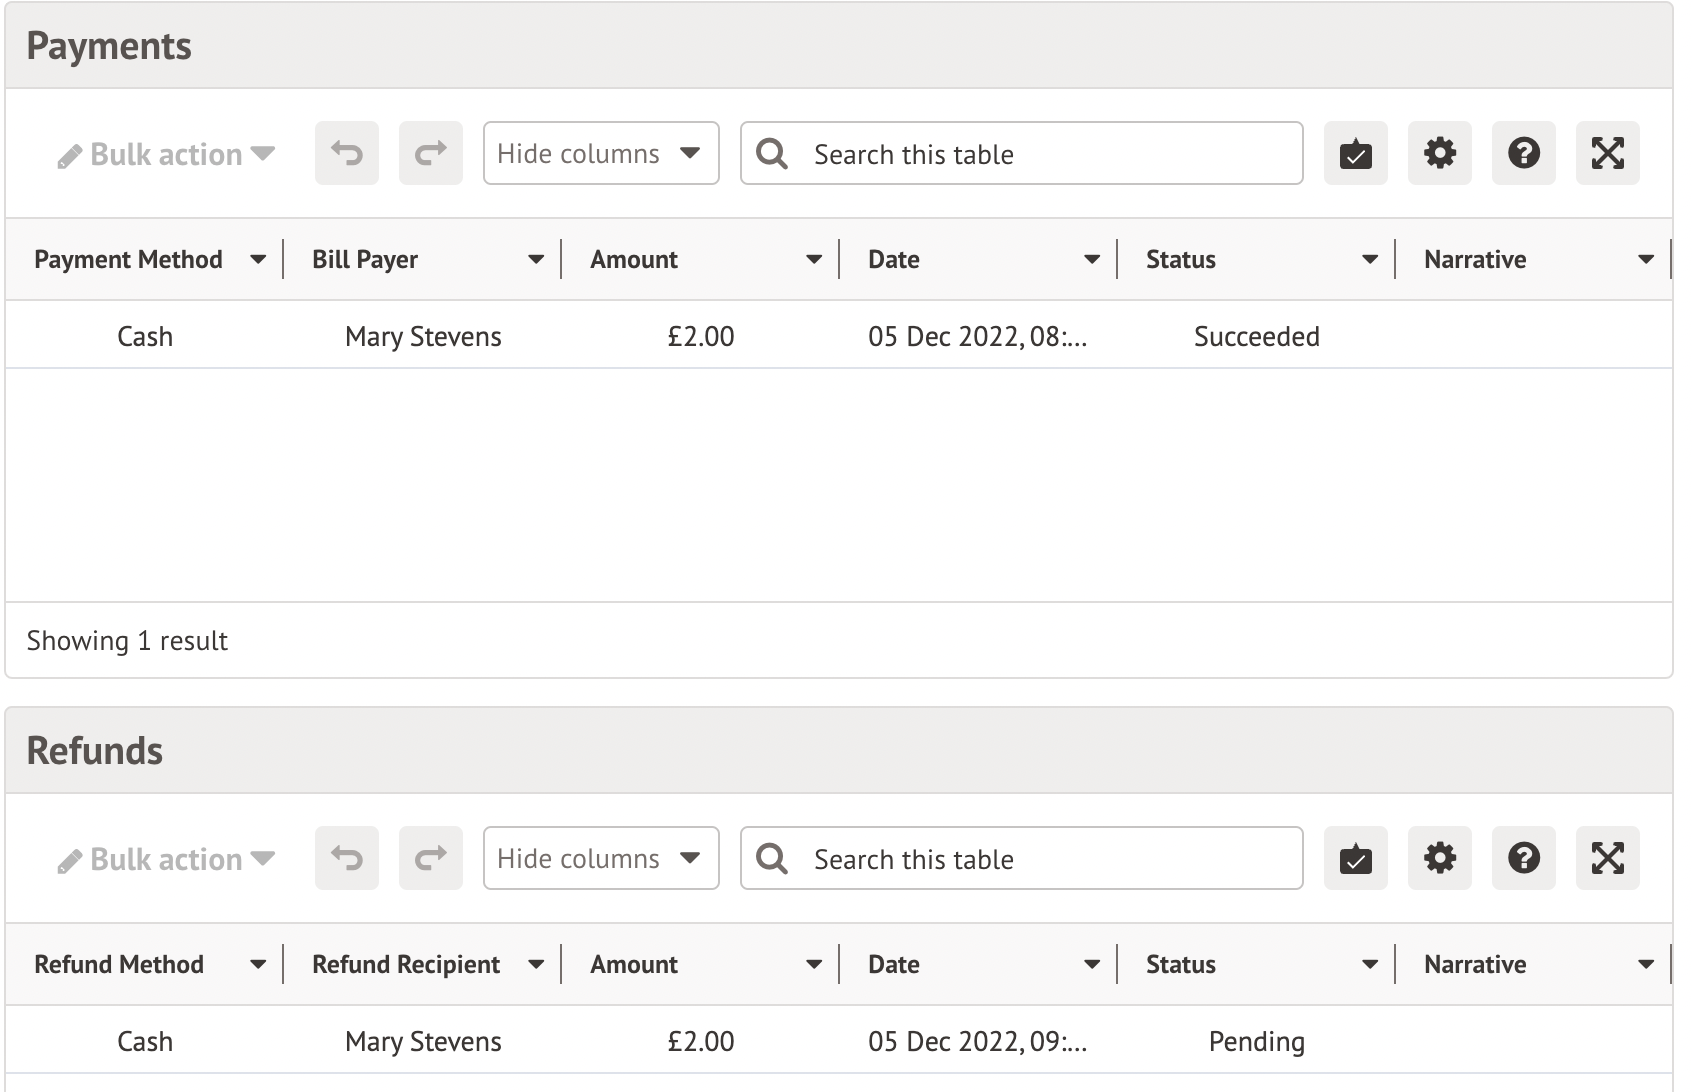Open Hide columns dropdown in Refunds

click(x=600, y=858)
